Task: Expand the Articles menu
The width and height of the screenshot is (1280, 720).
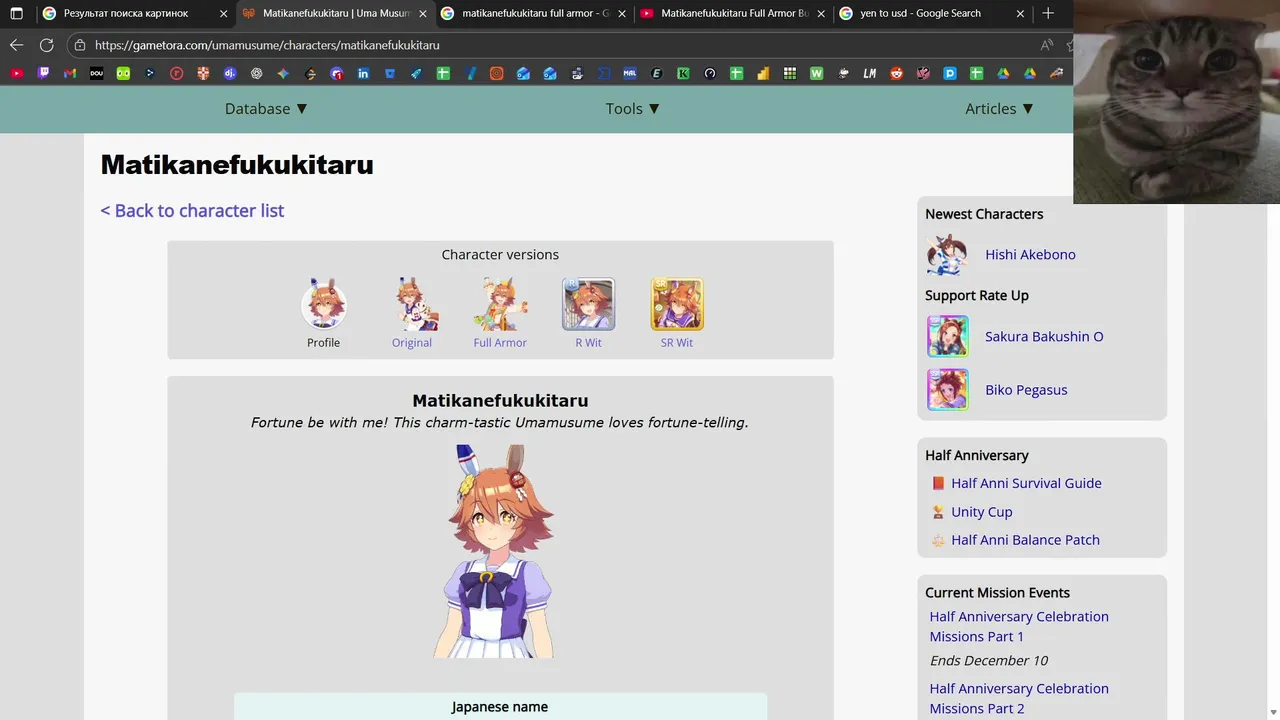Action: coord(999,108)
